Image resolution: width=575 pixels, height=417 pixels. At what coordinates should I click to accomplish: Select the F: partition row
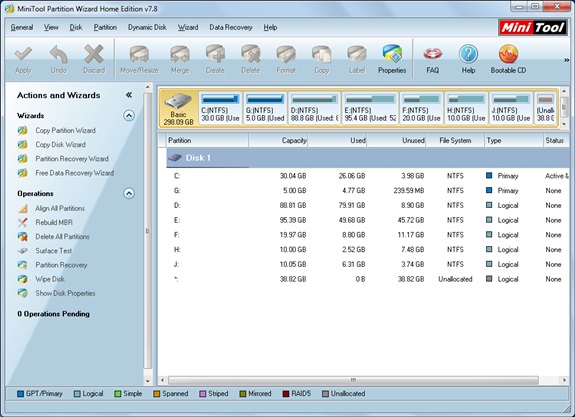click(x=368, y=235)
